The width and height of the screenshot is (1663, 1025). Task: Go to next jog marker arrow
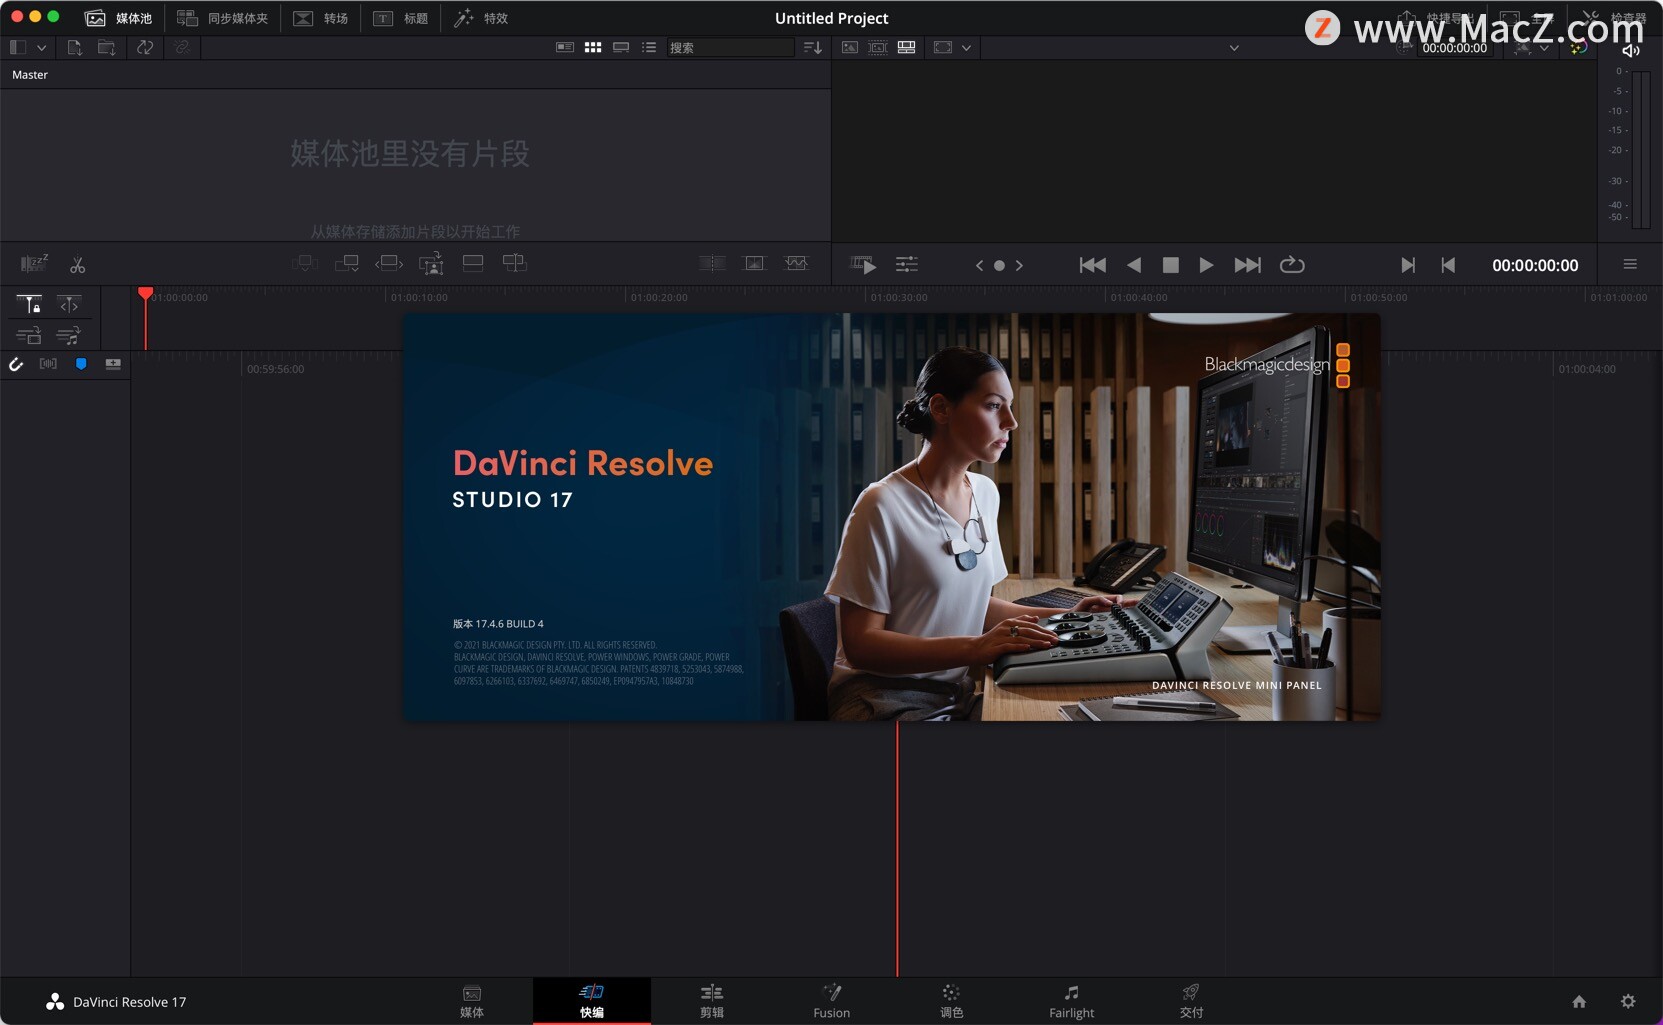(1019, 265)
